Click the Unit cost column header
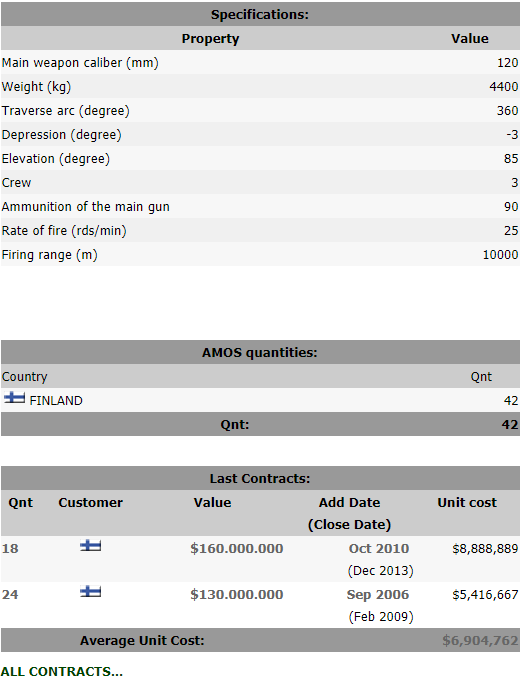Viewport: 522px width, 696px height. 467,502
